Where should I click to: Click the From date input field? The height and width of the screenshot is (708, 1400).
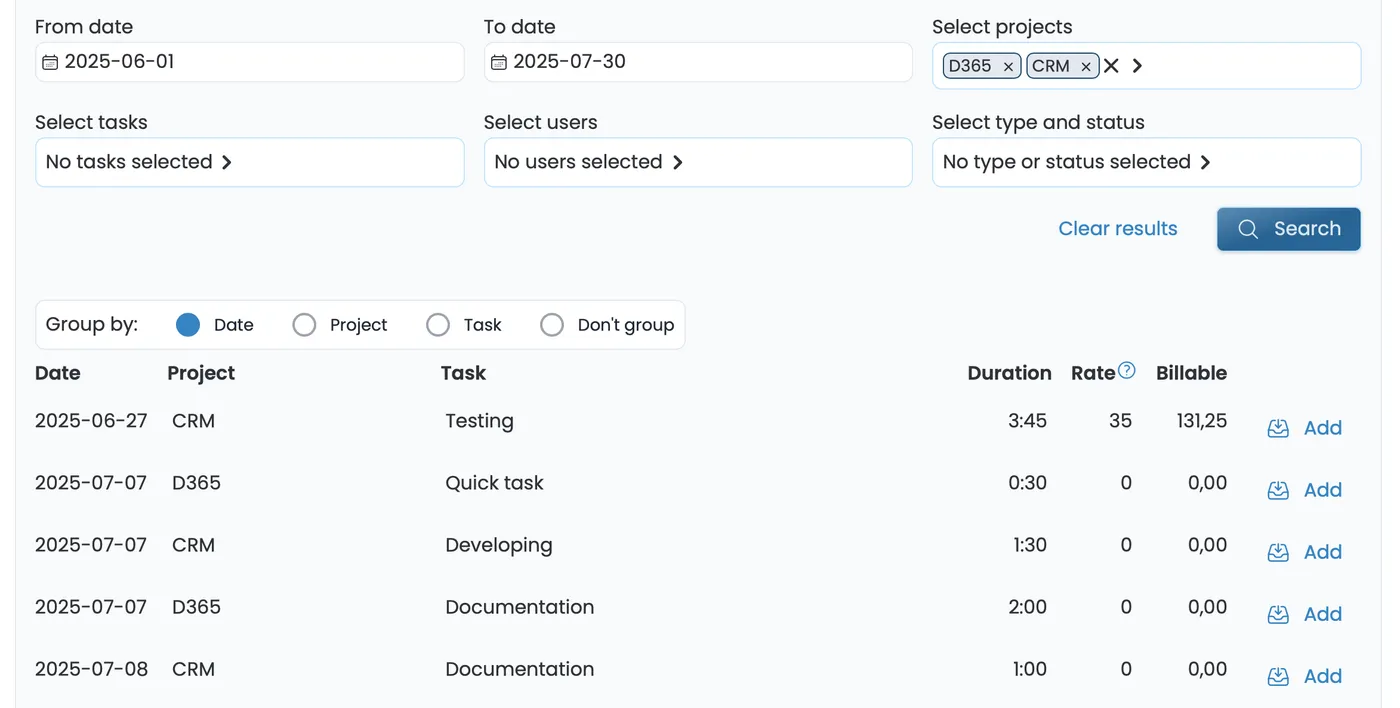[x=250, y=62]
